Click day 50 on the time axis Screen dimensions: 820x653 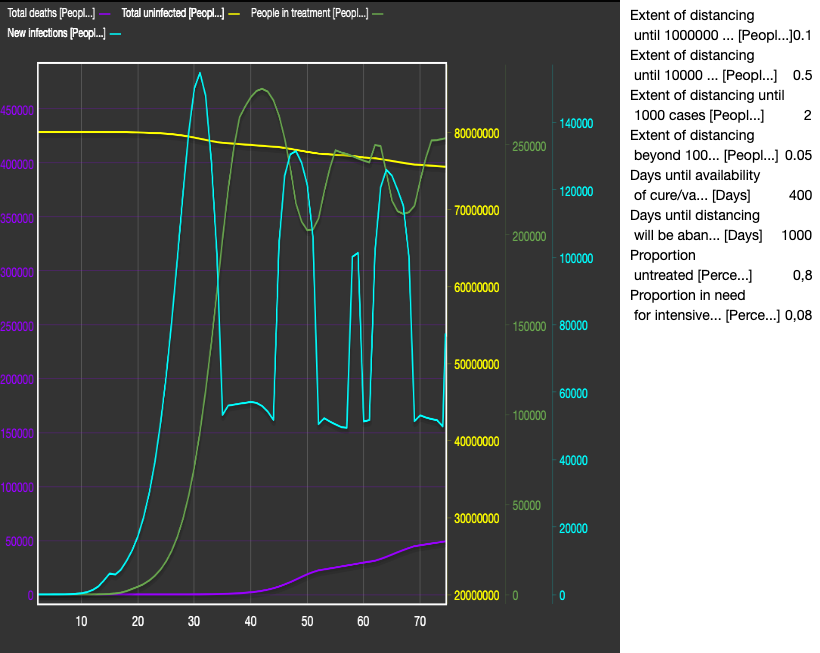click(307, 621)
